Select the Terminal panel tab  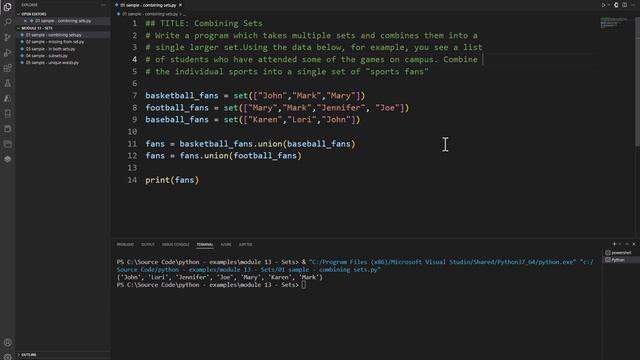(x=205, y=244)
